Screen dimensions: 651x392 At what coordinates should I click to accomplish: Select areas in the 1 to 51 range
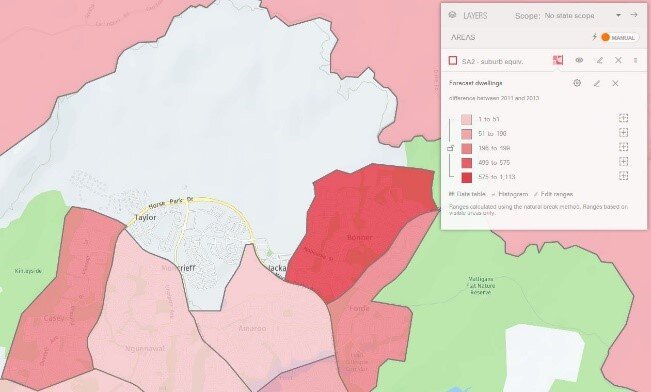(623, 118)
